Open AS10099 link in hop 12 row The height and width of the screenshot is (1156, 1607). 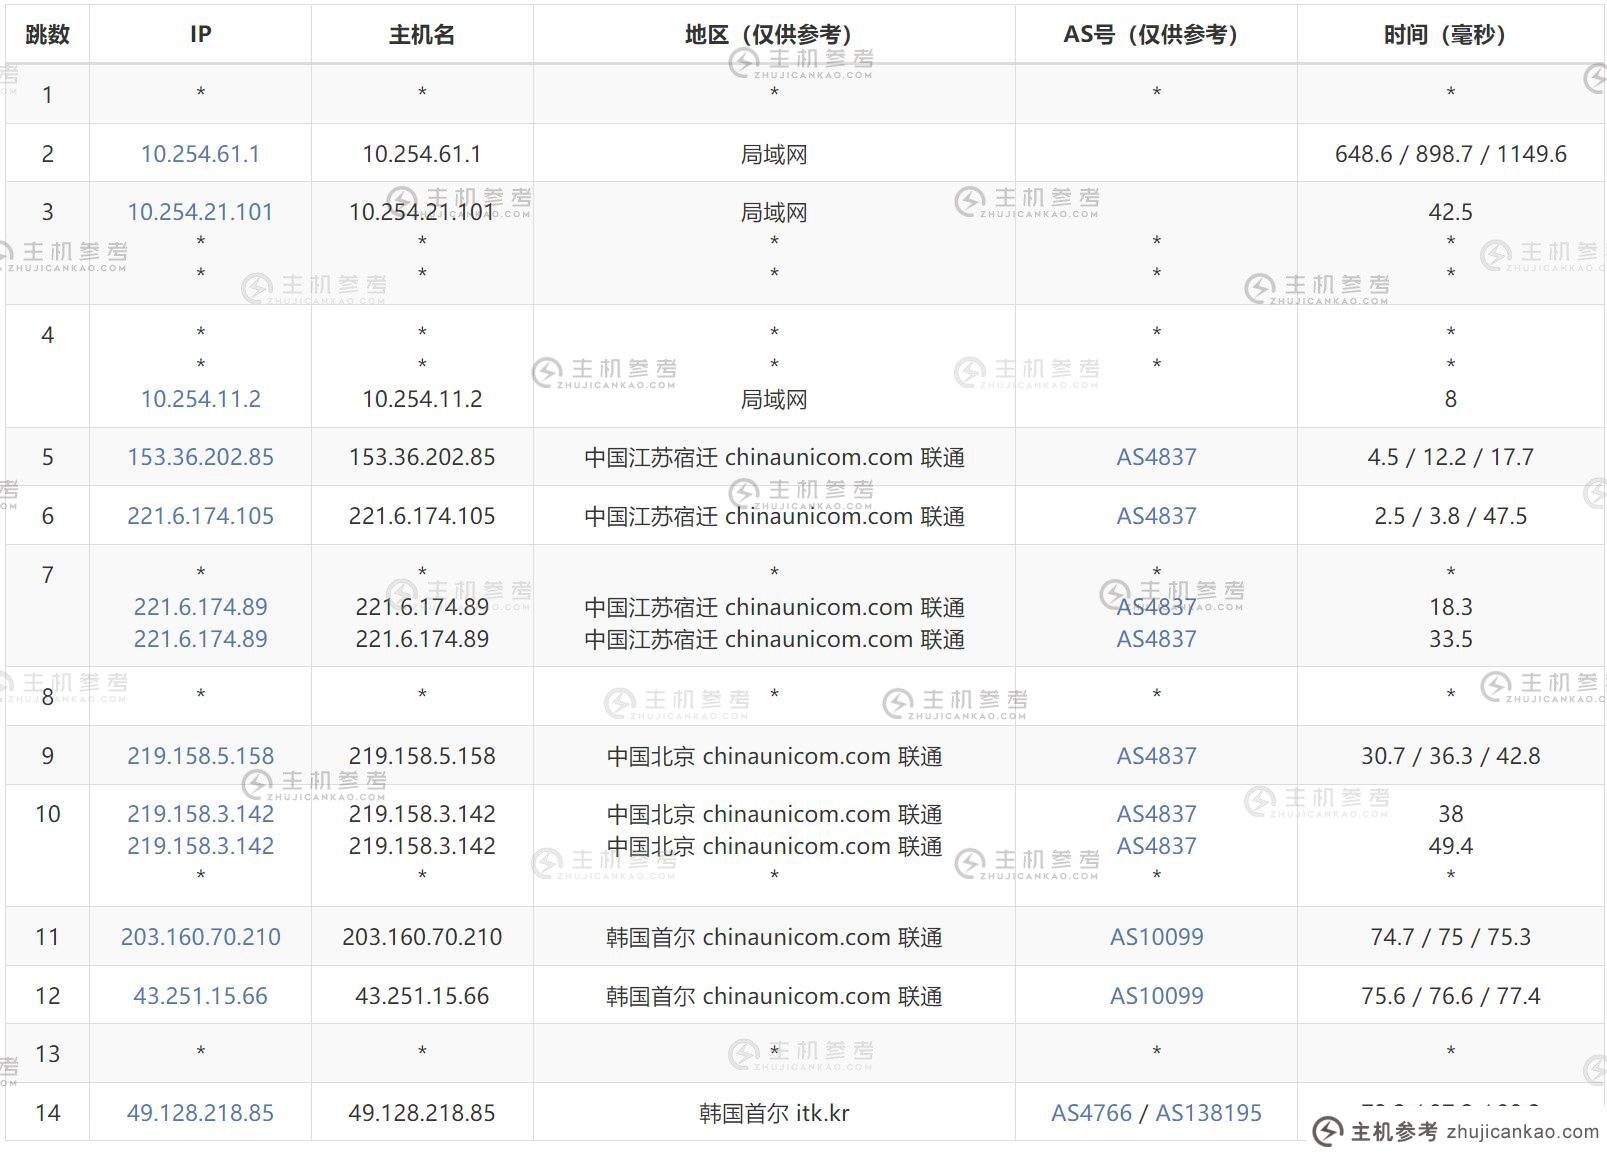click(1156, 996)
